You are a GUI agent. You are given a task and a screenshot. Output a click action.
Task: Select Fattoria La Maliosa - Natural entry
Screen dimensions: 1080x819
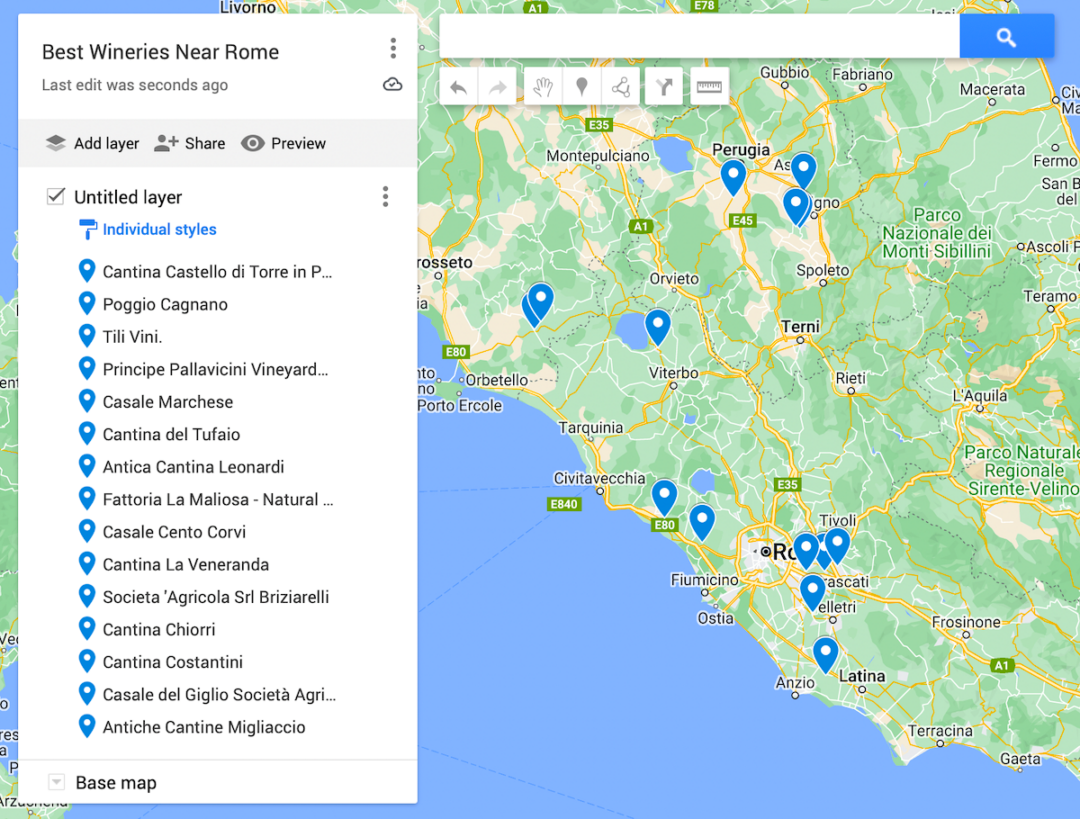point(218,499)
